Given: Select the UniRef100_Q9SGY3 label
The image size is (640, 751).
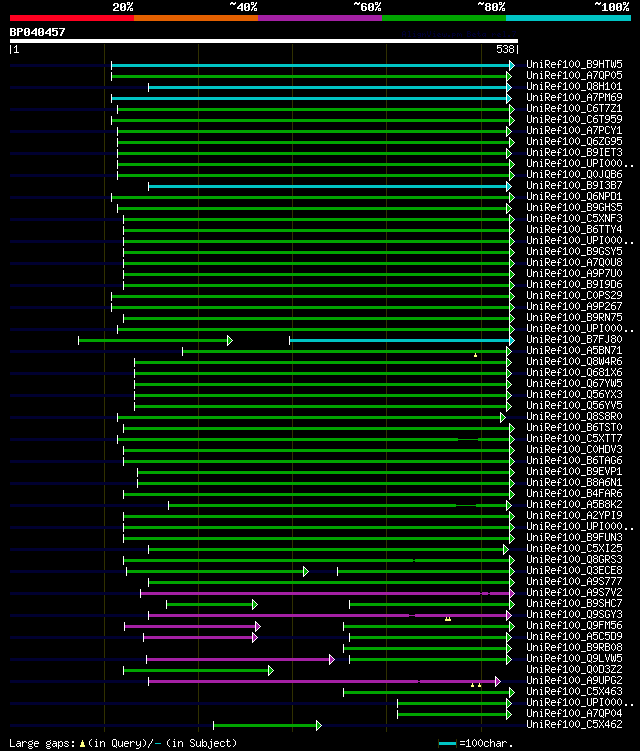Looking at the screenshot, I should 574,615.
